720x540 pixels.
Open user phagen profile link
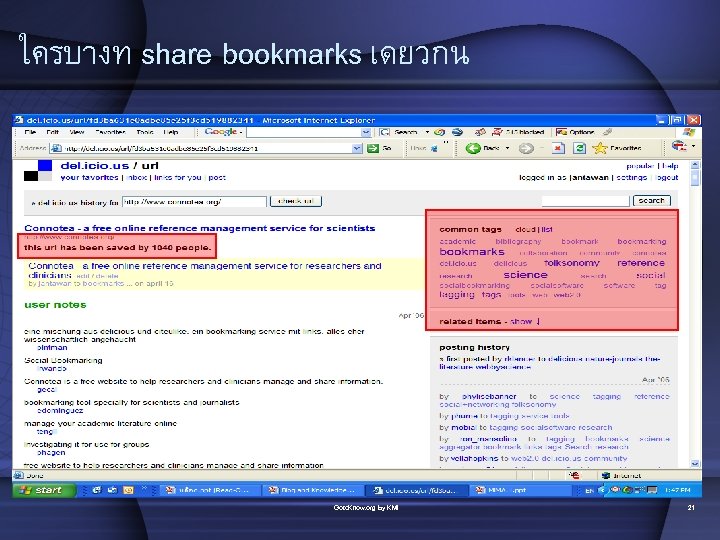point(51,453)
